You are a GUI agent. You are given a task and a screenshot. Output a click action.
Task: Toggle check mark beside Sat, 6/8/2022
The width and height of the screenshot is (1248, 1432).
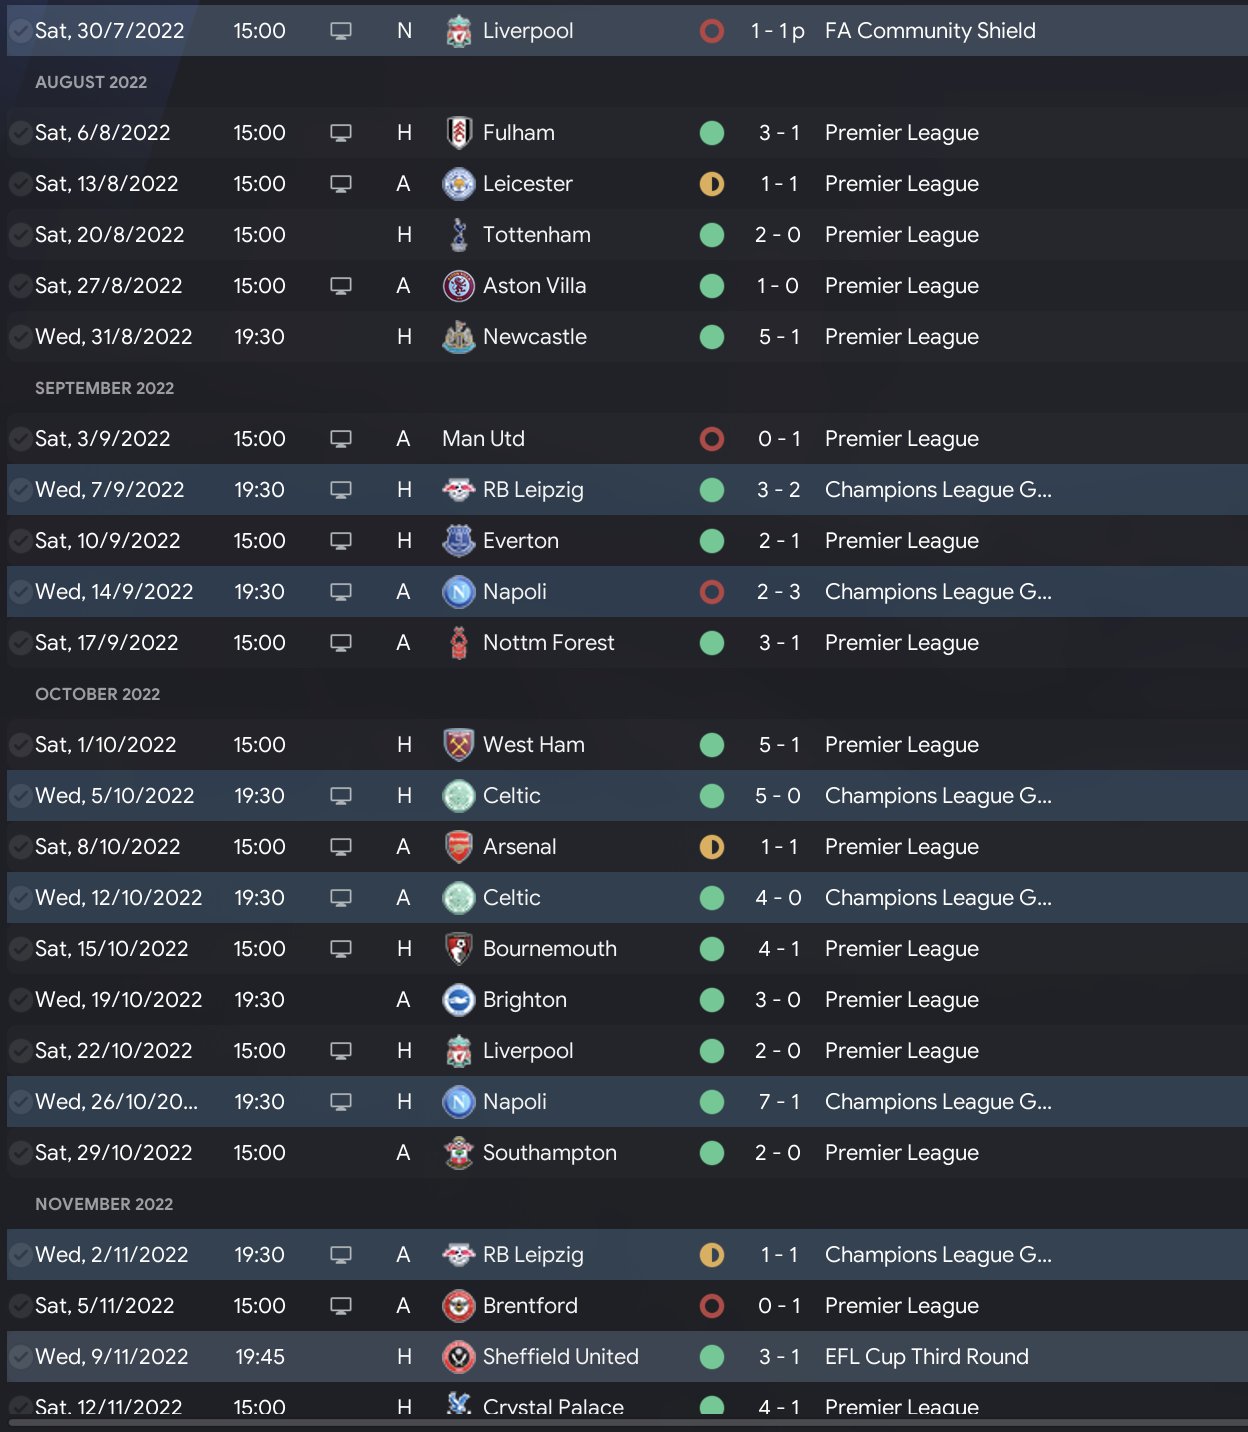pyautogui.click(x=19, y=133)
